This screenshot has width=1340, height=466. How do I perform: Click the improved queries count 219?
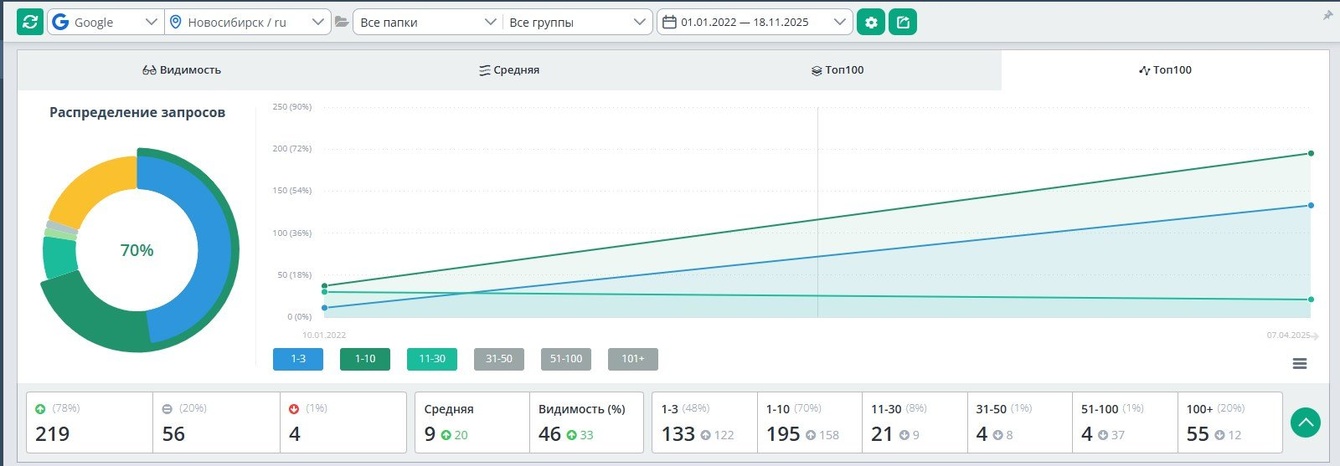point(50,434)
